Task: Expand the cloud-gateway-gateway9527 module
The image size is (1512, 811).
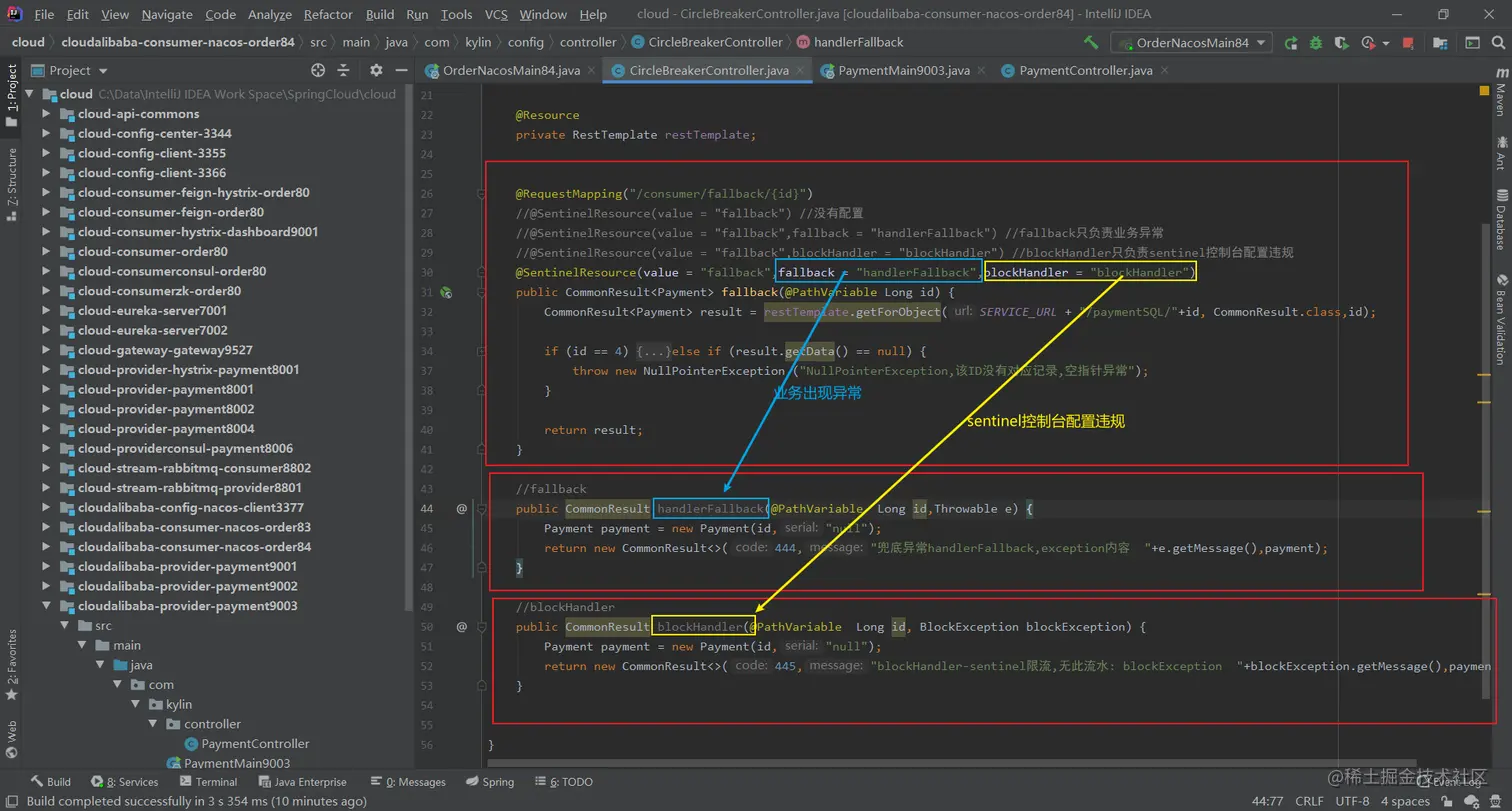Action: pos(46,350)
